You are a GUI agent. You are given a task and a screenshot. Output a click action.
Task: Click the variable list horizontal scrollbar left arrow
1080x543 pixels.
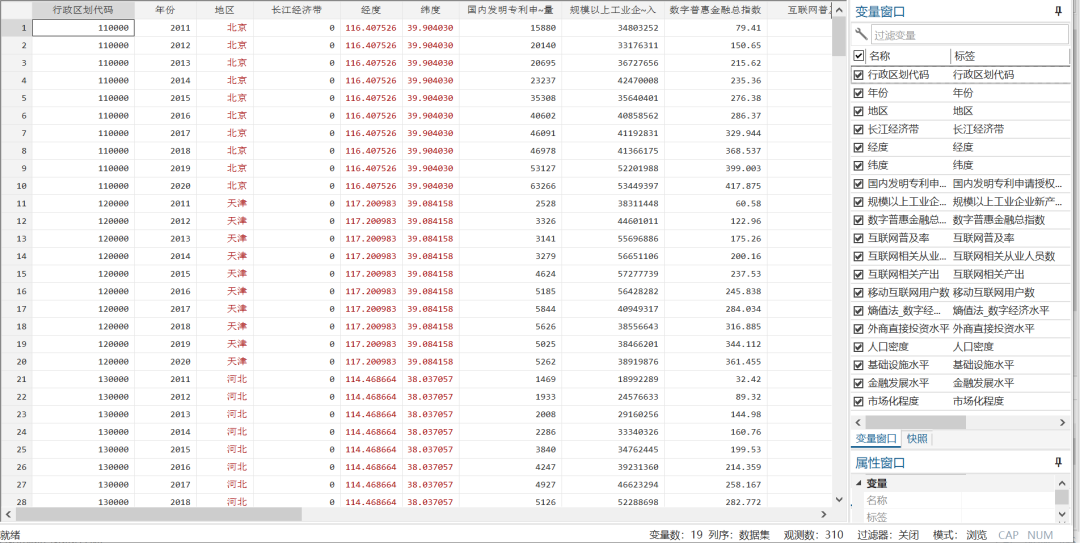(858, 421)
